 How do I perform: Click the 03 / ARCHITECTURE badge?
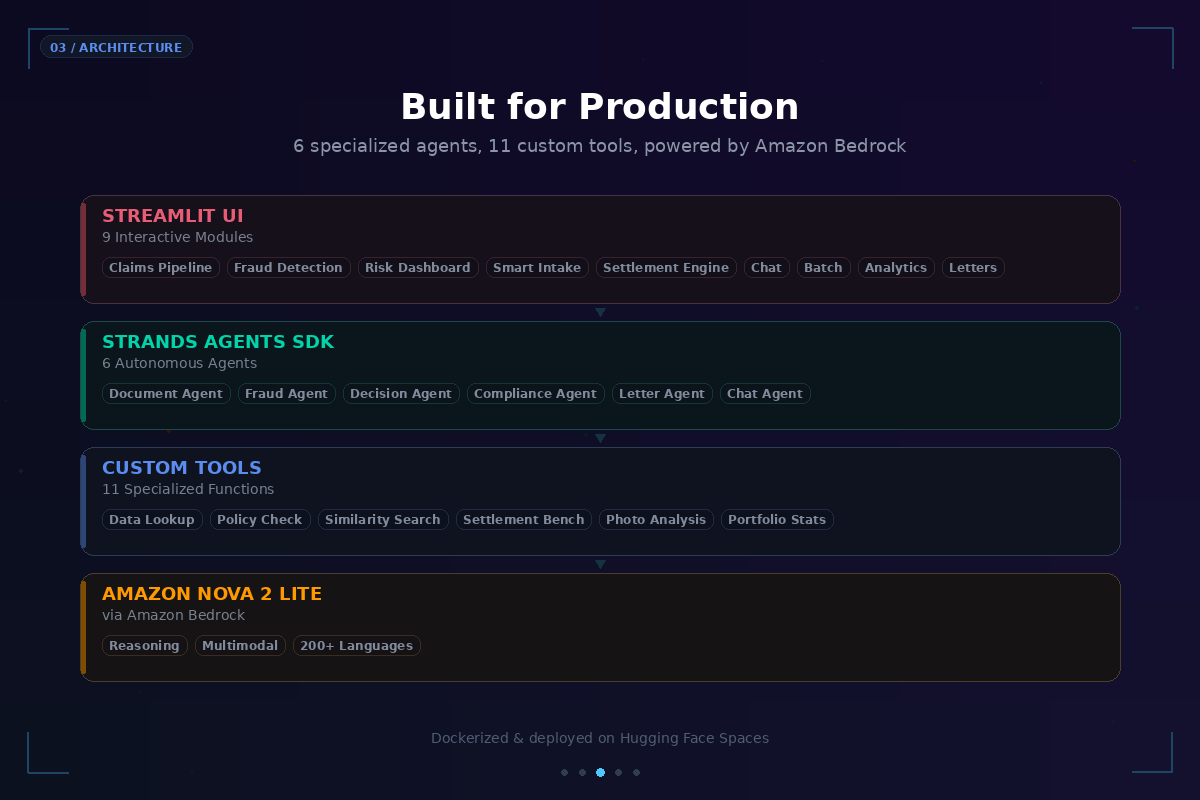point(116,47)
